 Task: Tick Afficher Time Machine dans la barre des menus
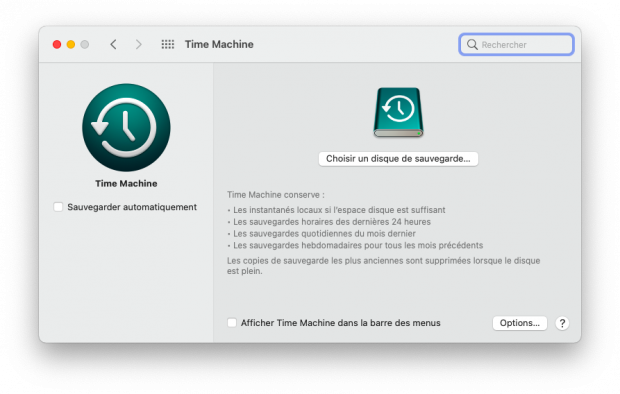point(232,323)
